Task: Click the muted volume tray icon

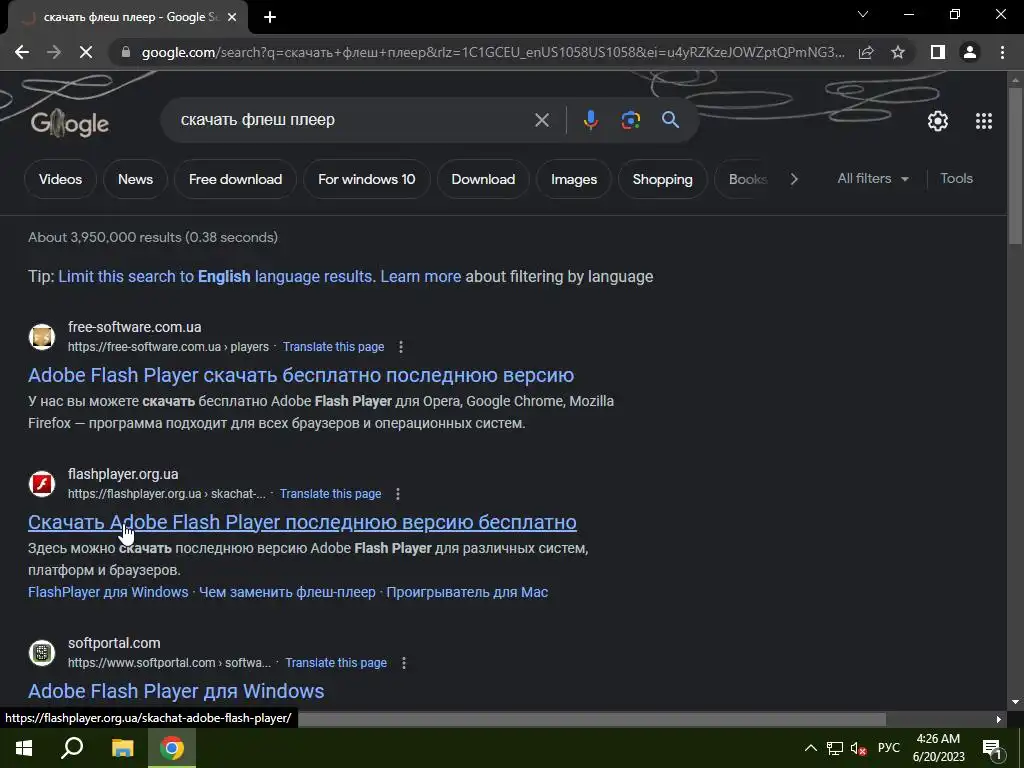Action: (858, 748)
